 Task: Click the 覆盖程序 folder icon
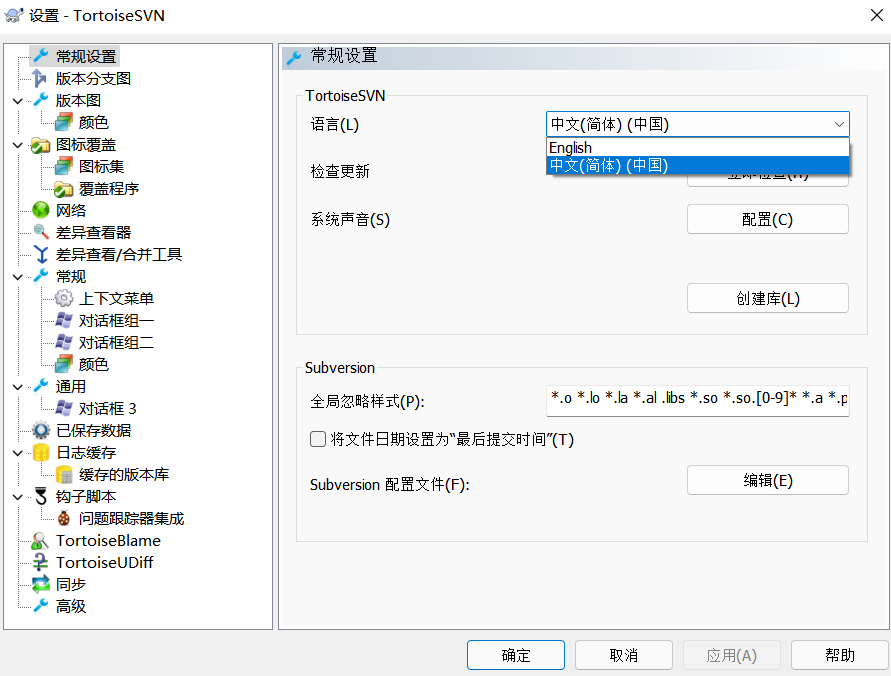click(64, 188)
